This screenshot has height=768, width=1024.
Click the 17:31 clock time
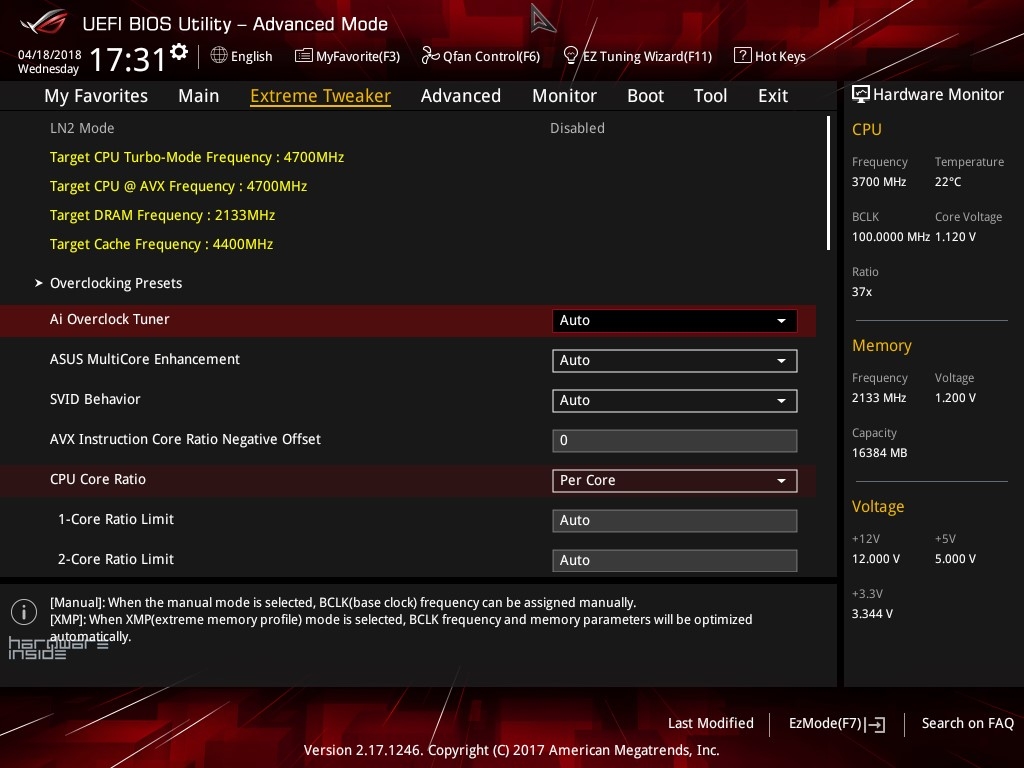coord(127,59)
